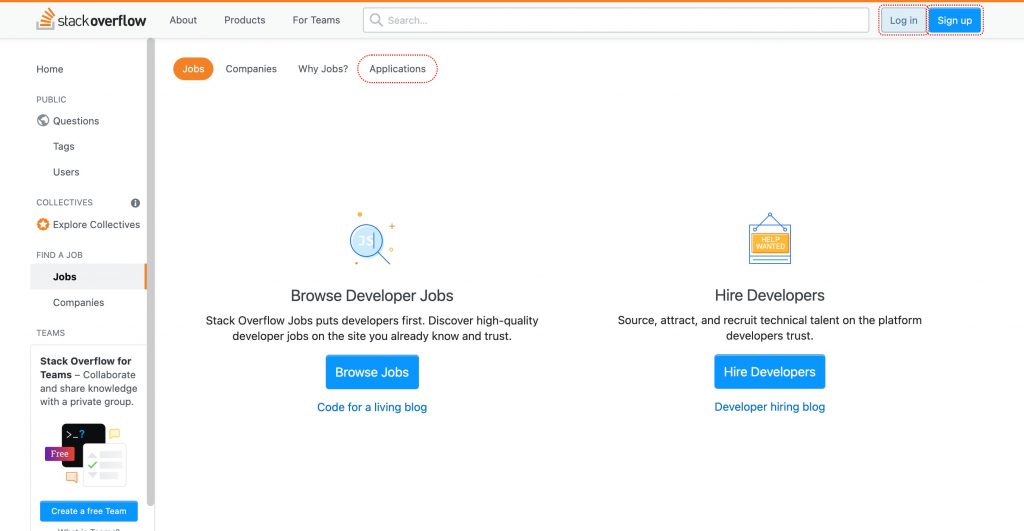
Task: Click the Hire Developers heading text
Action: coord(769,295)
